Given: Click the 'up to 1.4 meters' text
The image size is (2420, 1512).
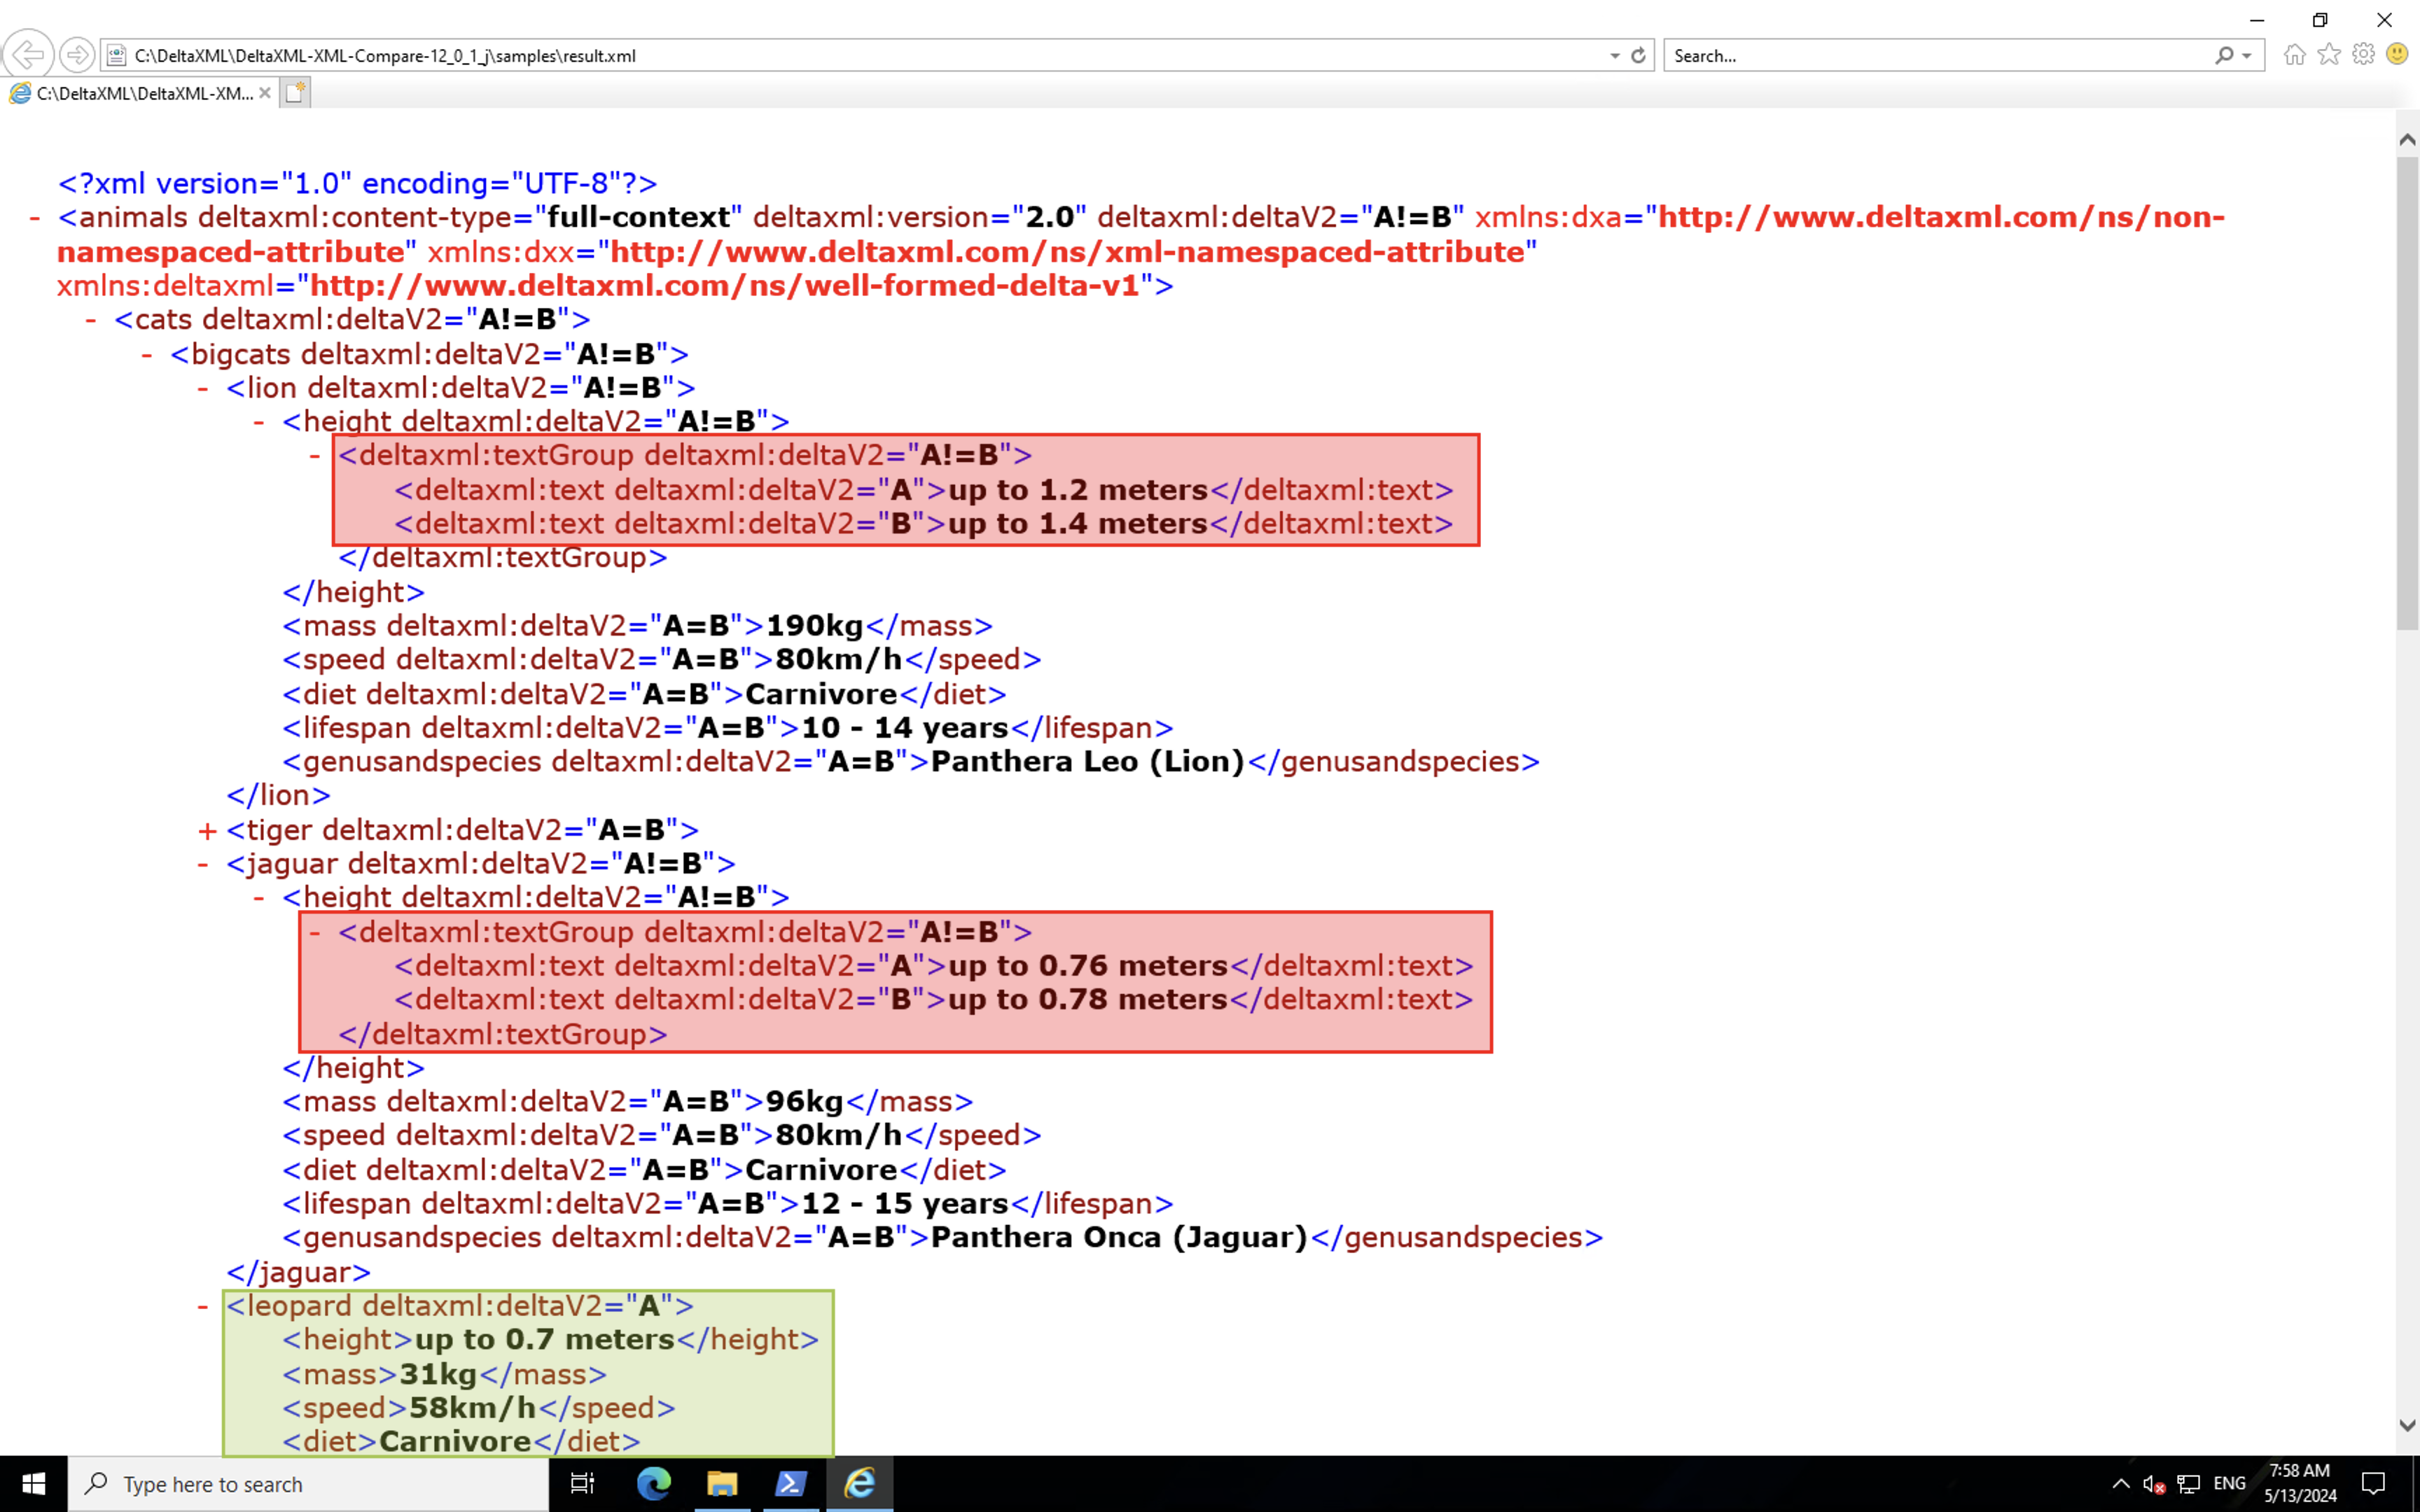Looking at the screenshot, I should (1078, 524).
